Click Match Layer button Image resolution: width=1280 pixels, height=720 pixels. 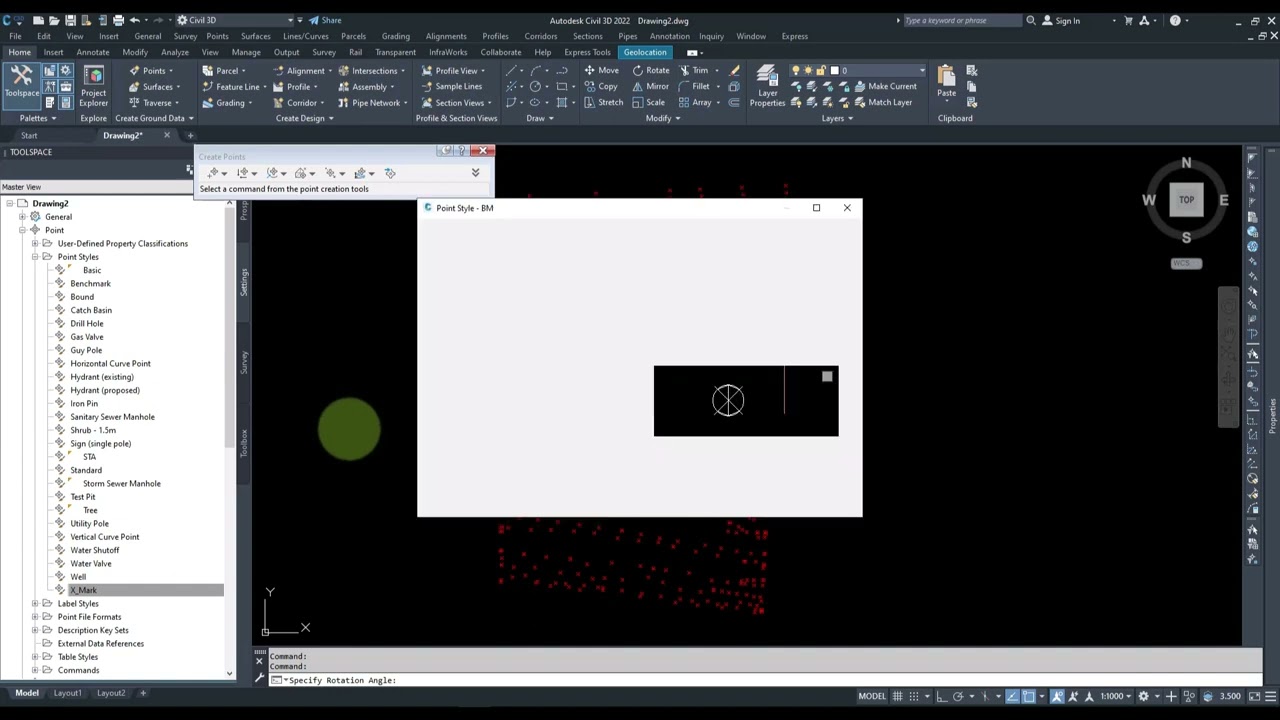882,102
